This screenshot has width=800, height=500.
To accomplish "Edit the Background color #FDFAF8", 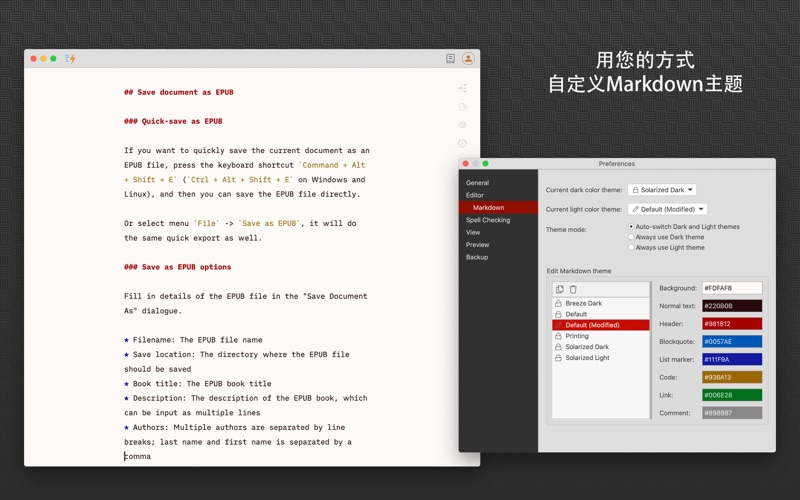I will click(732, 288).
